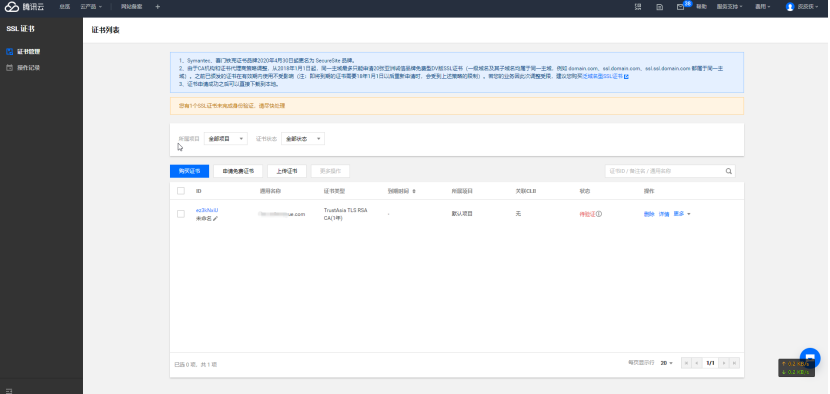The width and height of the screenshot is (830, 394).
Task: Go to next page pagination arrow
Action: (724, 363)
